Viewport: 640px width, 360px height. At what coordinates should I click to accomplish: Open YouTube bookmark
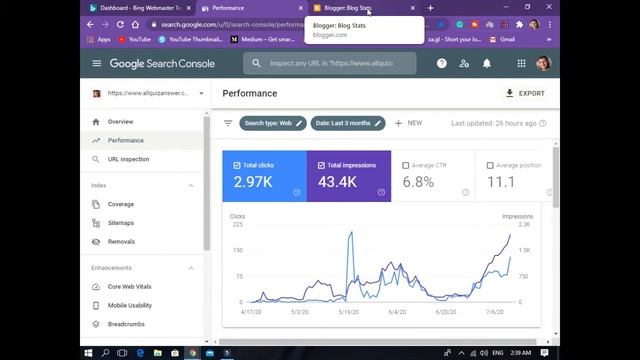point(135,39)
